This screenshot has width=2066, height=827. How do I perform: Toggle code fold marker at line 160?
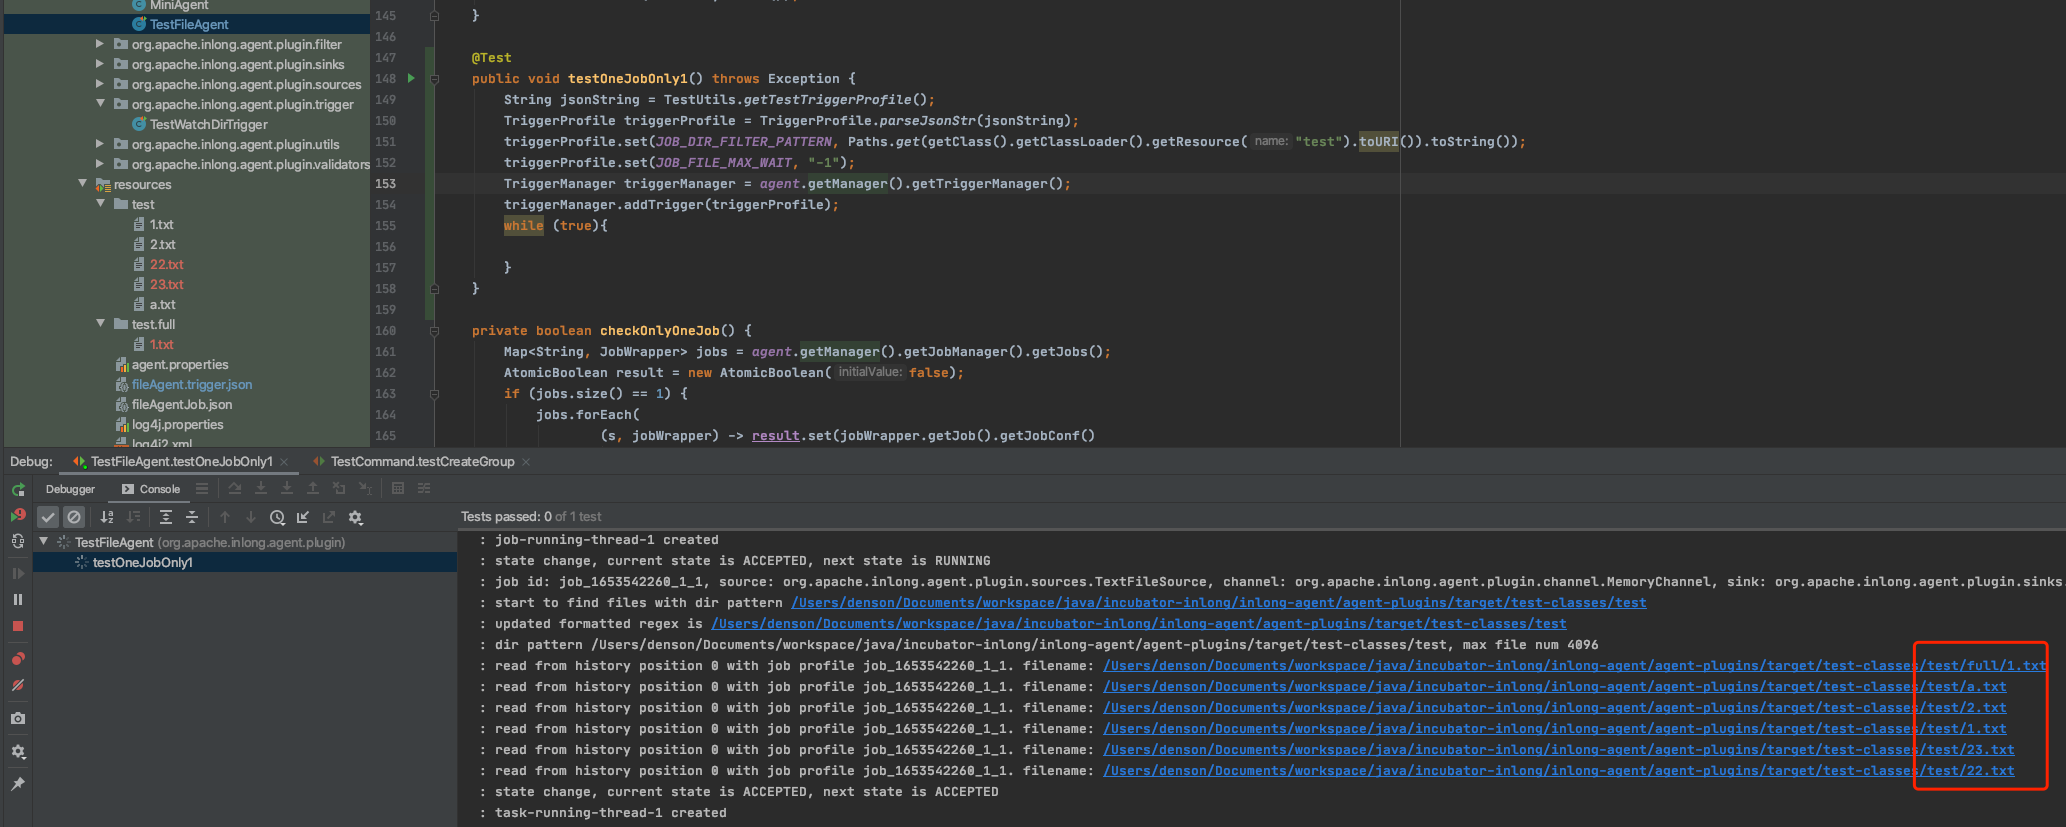434,330
